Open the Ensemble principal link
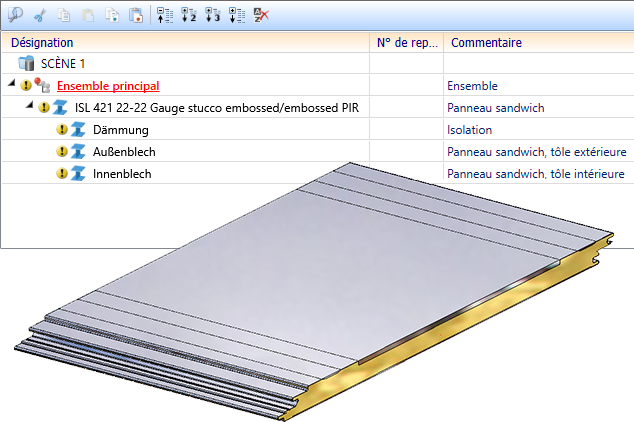 tap(108, 86)
